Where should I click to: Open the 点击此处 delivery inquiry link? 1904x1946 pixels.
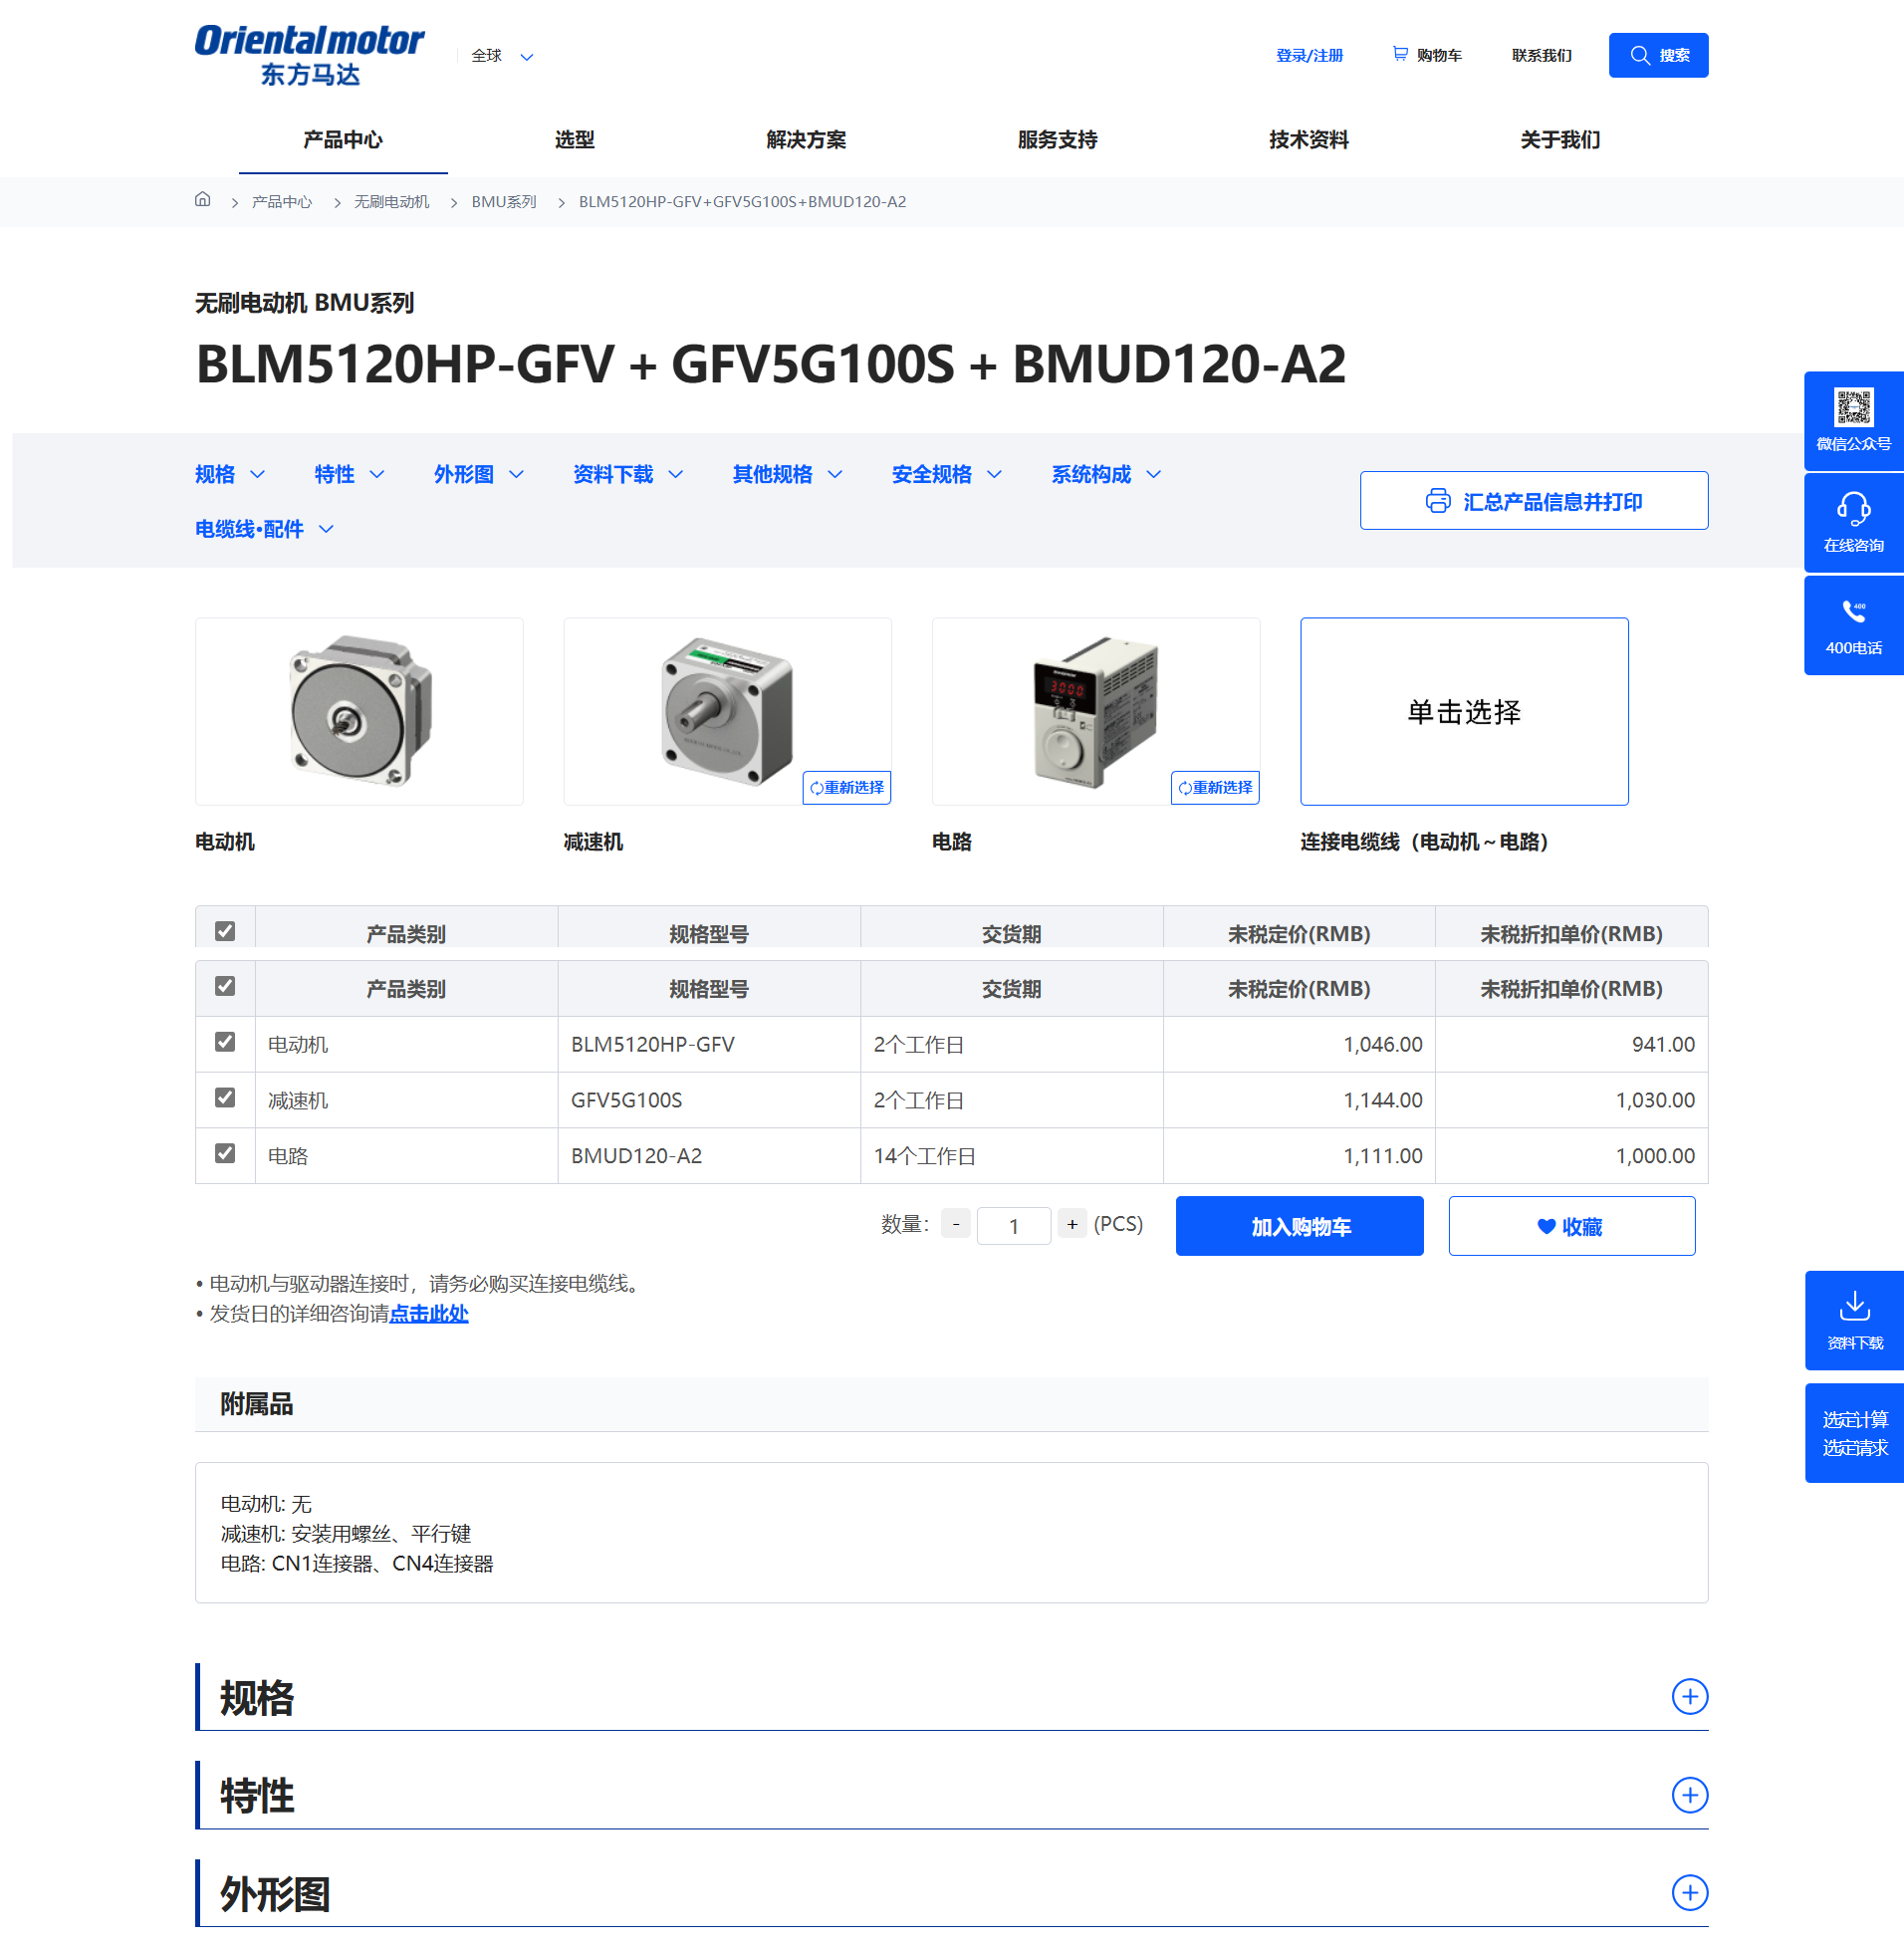pyautogui.click(x=428, y=1313)
